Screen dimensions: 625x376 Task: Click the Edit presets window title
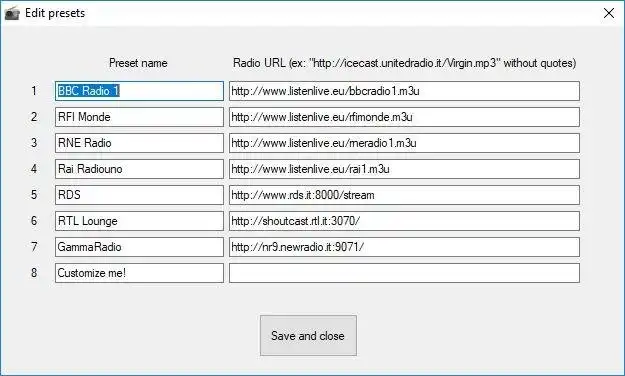pos(55,13)
